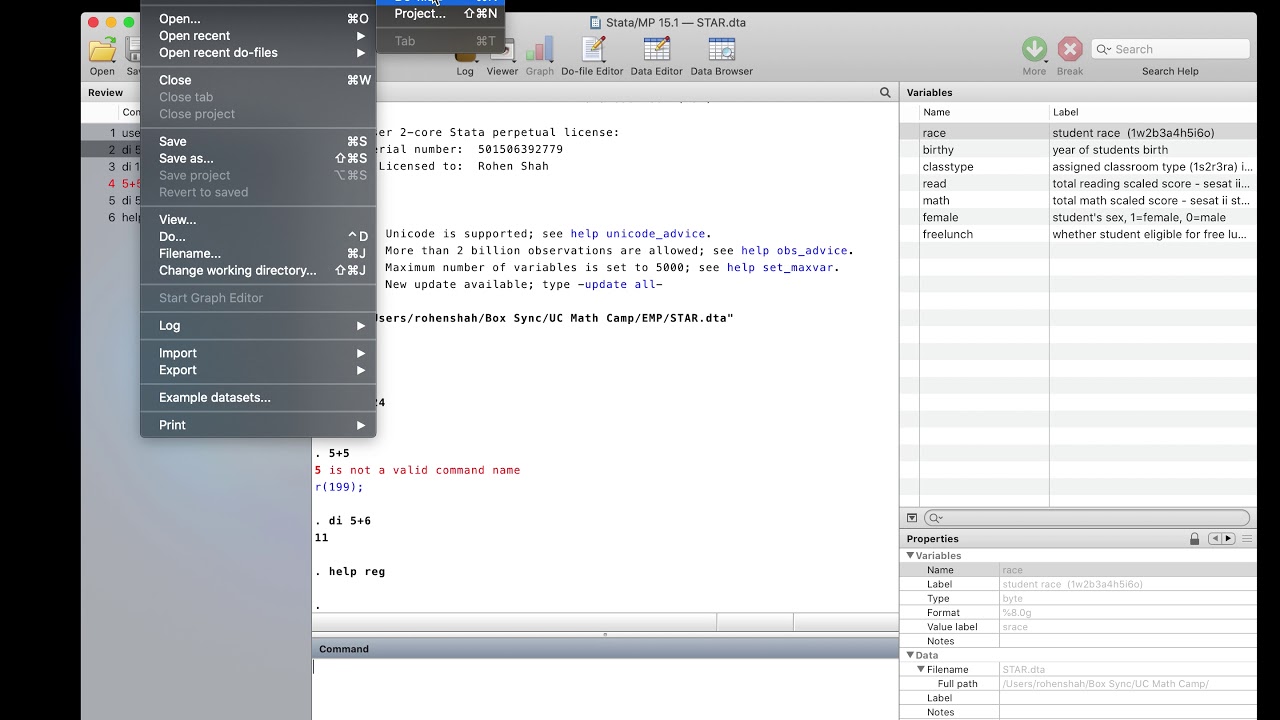Collapse the Filename row in Properties
The image size is (1280, 720).
point(921,669)
